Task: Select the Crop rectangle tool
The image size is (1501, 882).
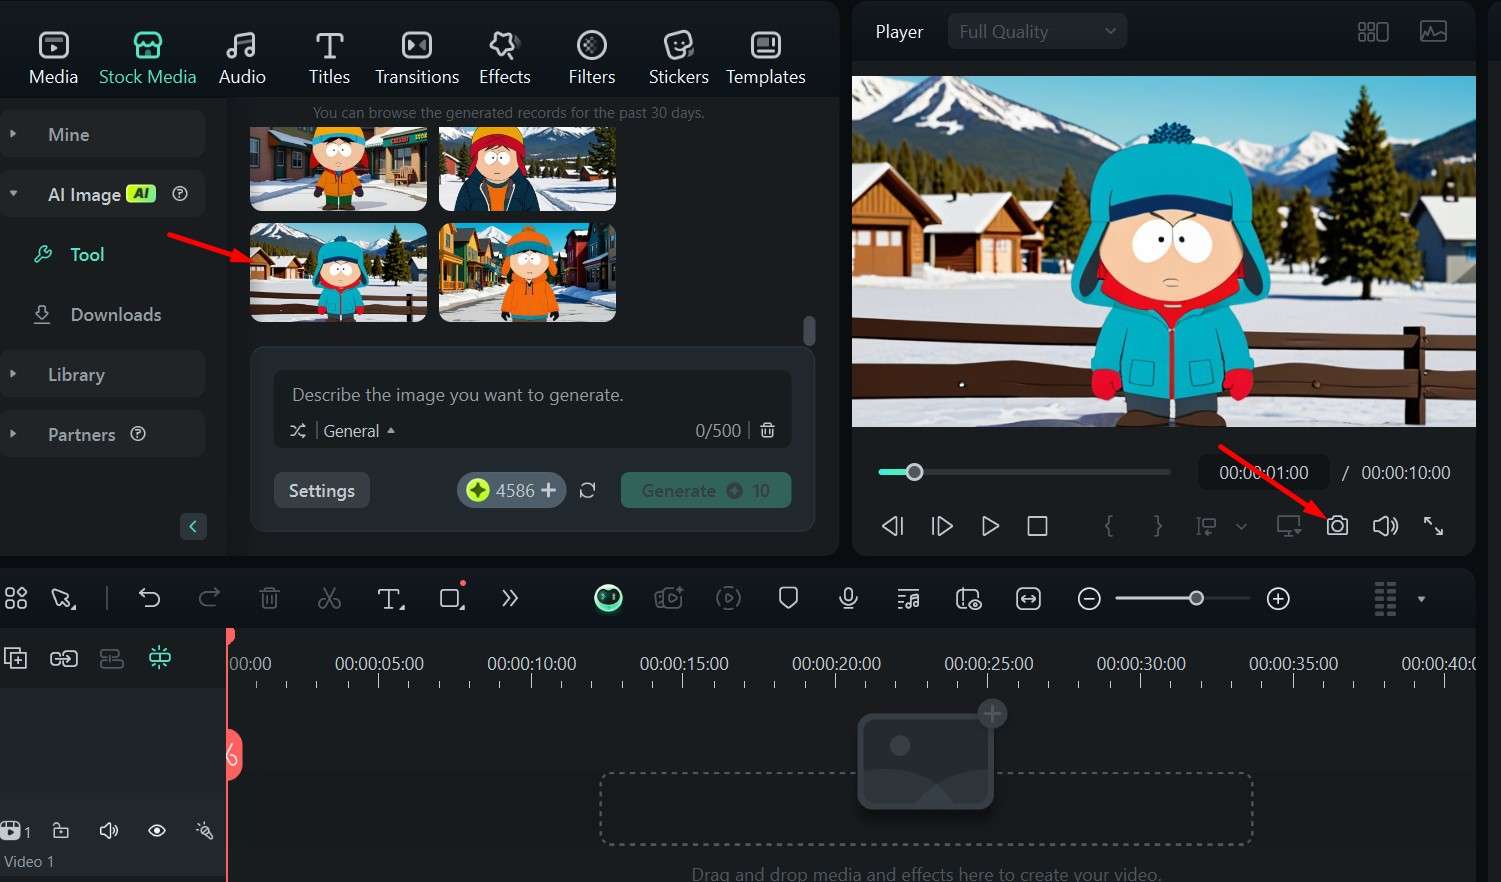Action: [x=452, y=598]
